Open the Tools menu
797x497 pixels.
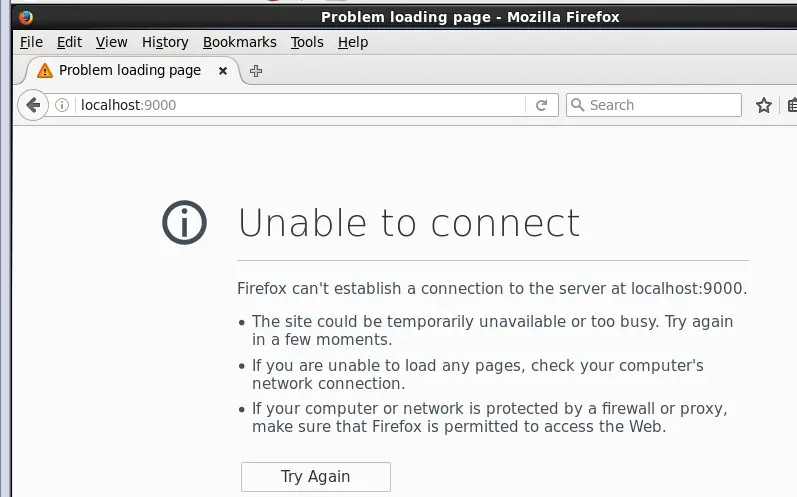[x=307, y=42]
